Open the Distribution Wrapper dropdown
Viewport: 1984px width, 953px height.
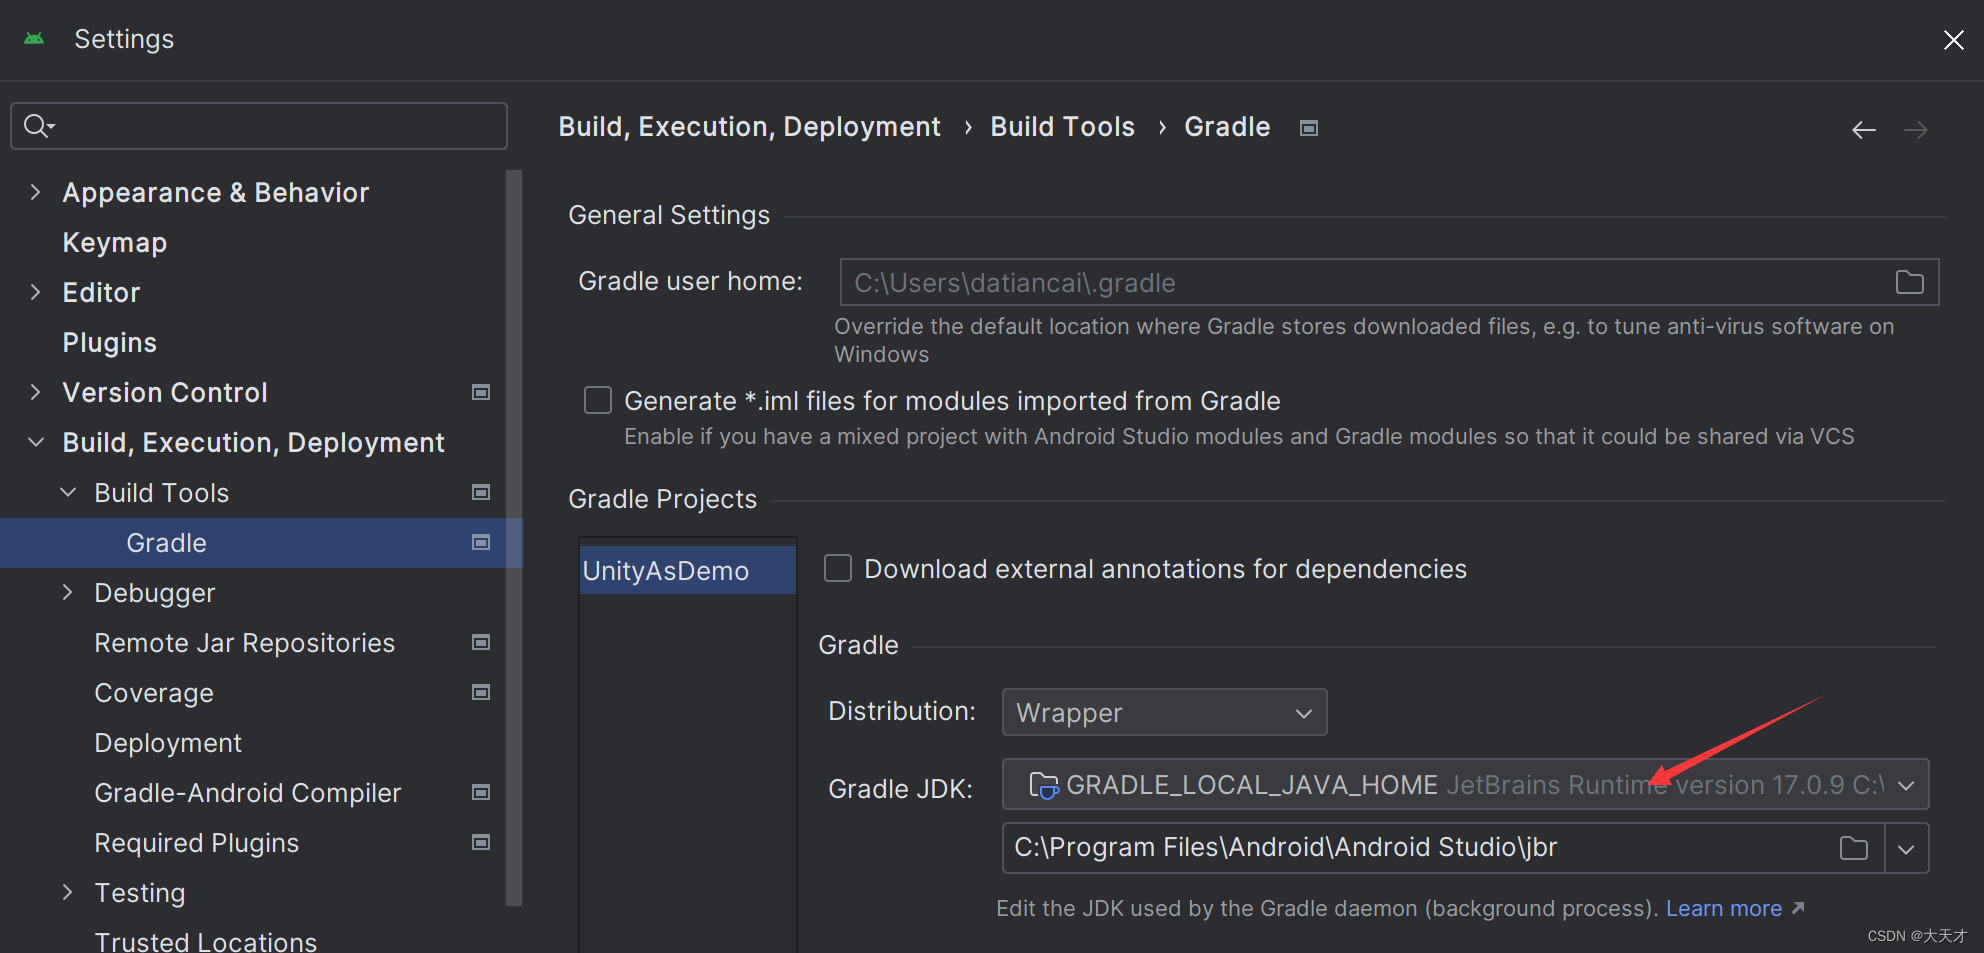[x=1164, y=712]
